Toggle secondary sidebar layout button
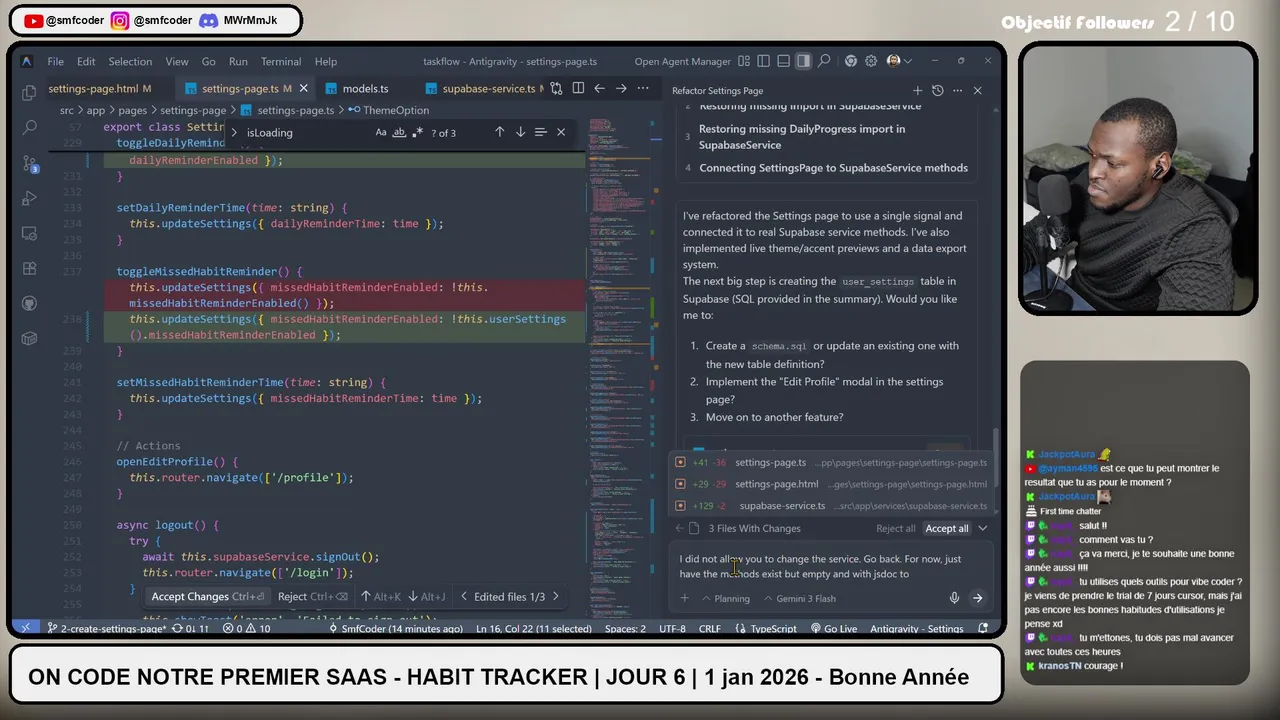 803,61
